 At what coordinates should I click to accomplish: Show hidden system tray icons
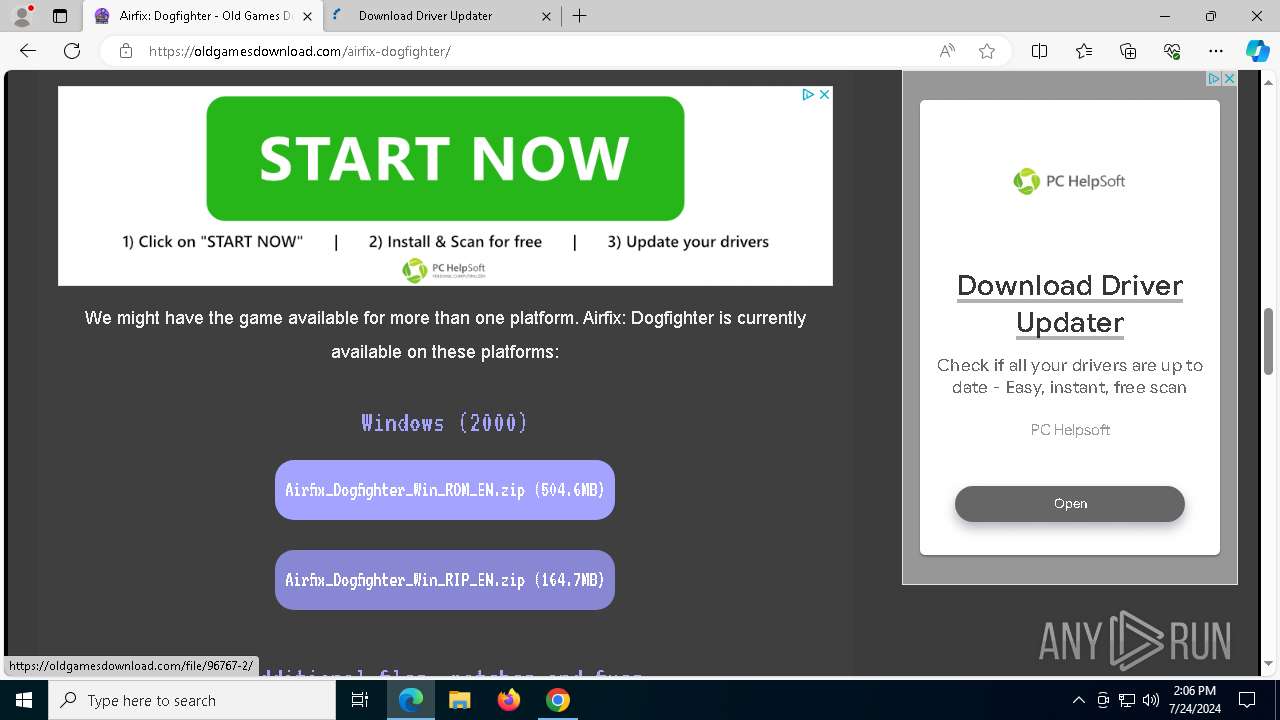coord(1078,700)
